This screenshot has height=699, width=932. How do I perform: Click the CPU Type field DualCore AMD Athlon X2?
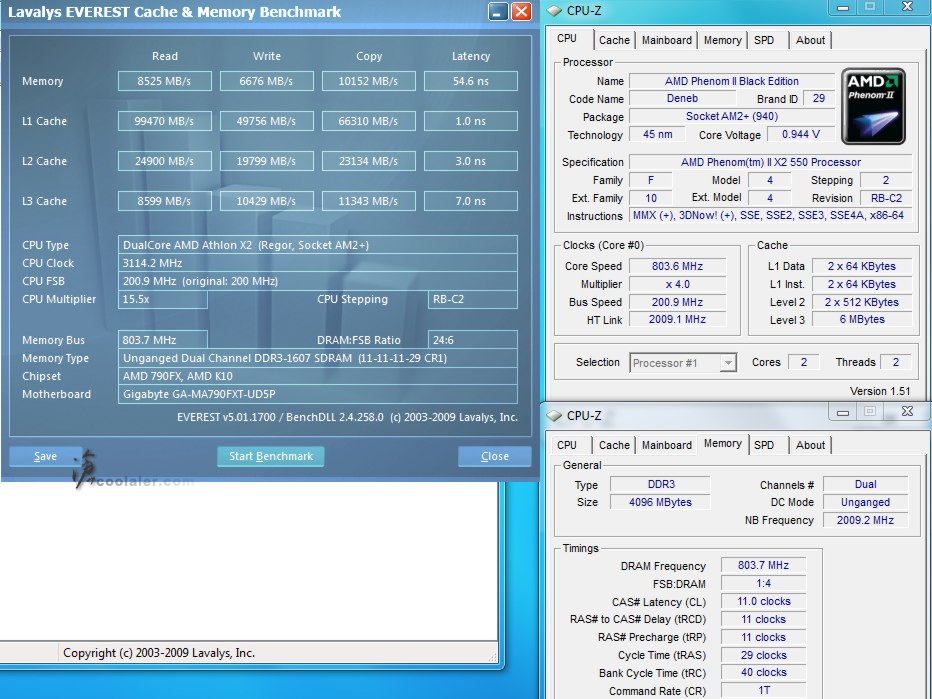[317, 245]
